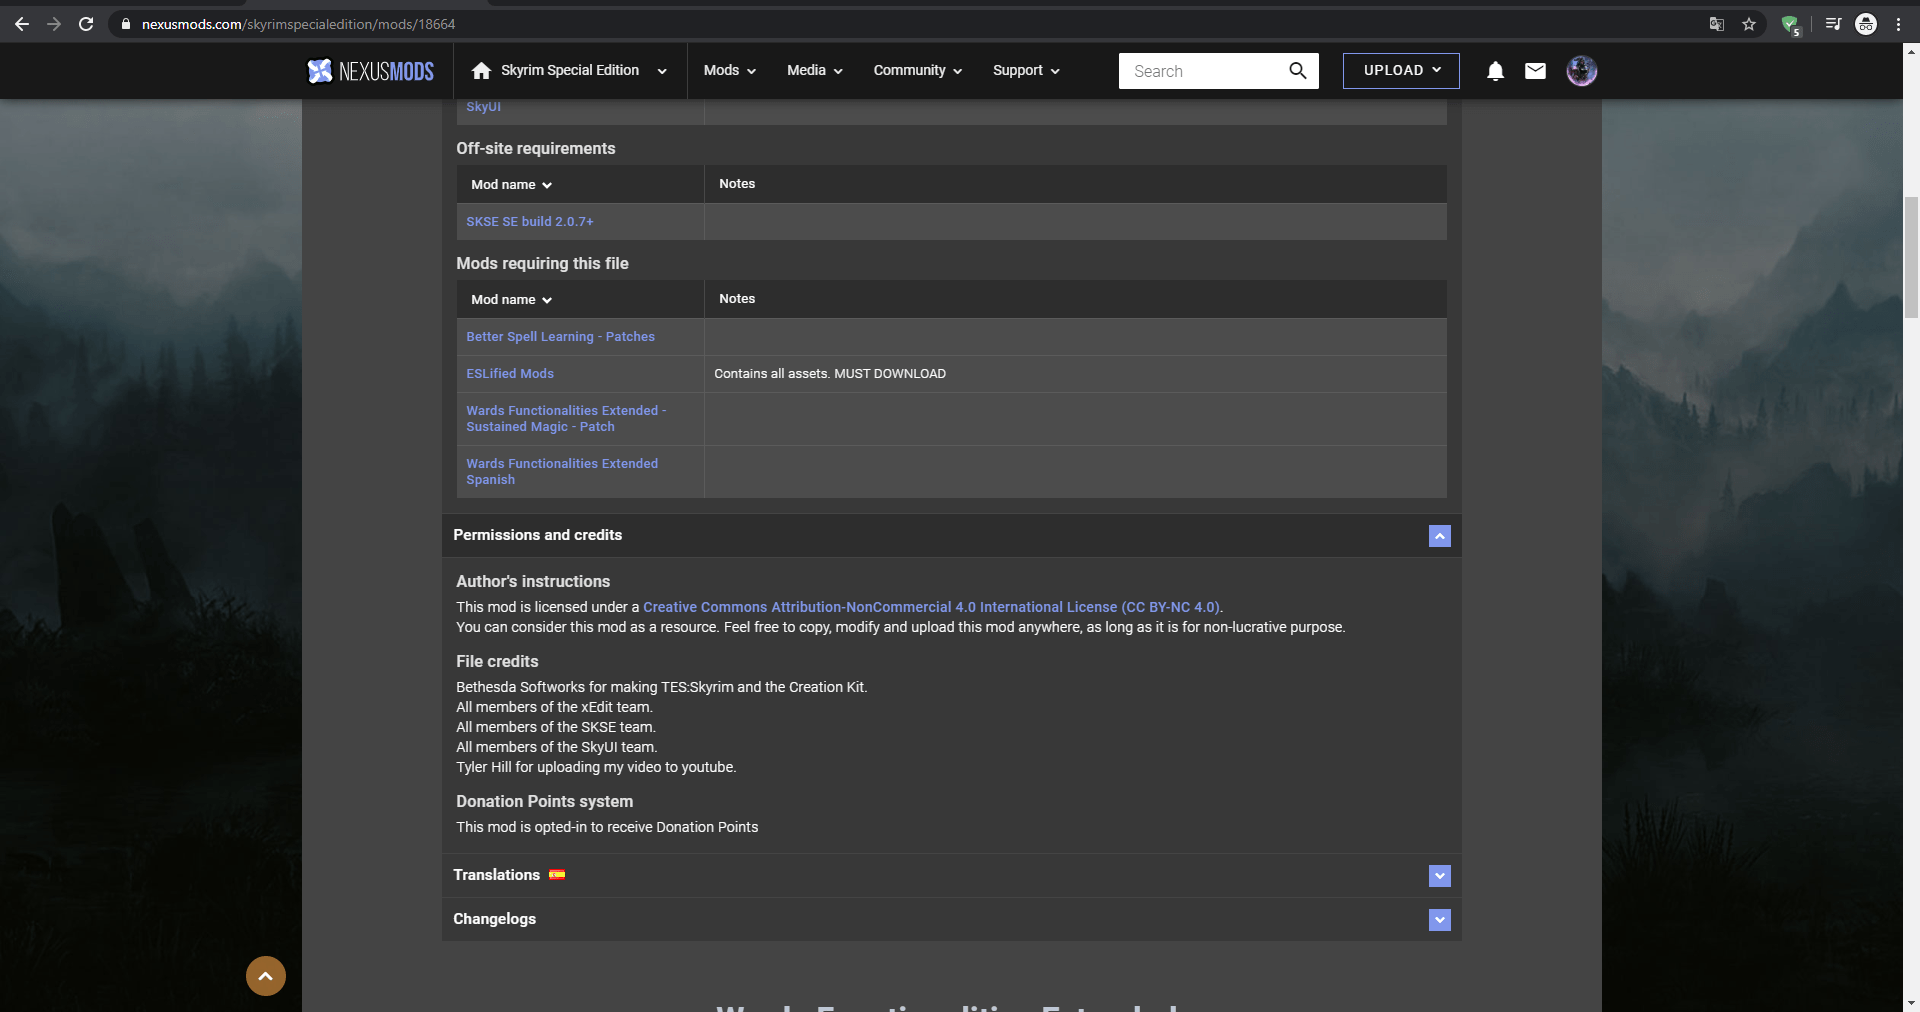Viewport: 1920px width, 1012px height.
Task: Open the Mods menu
Action: (x=729, y=71)
